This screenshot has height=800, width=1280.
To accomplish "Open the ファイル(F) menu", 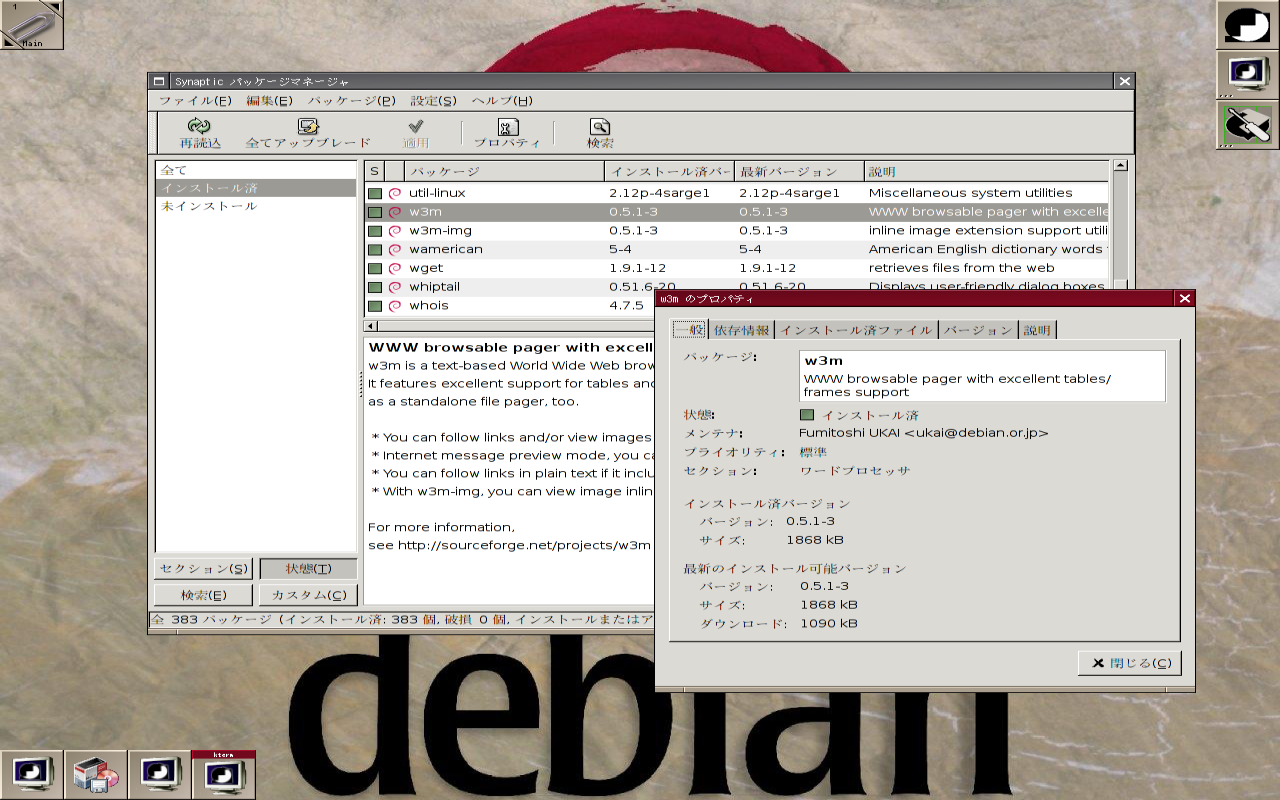I will tap(195, 101).
